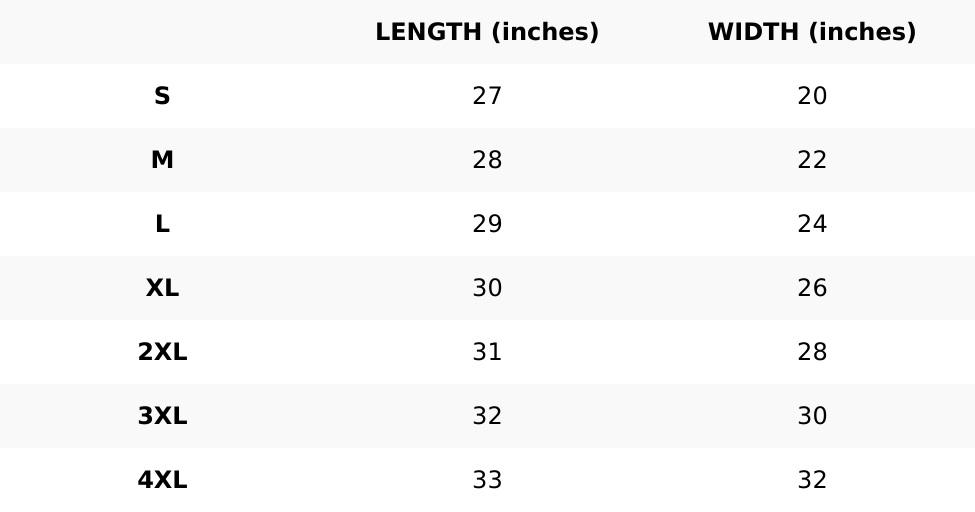Click the length value 31 for size 2XL
The image size is (975, 512).
click(x=487, y=352)
